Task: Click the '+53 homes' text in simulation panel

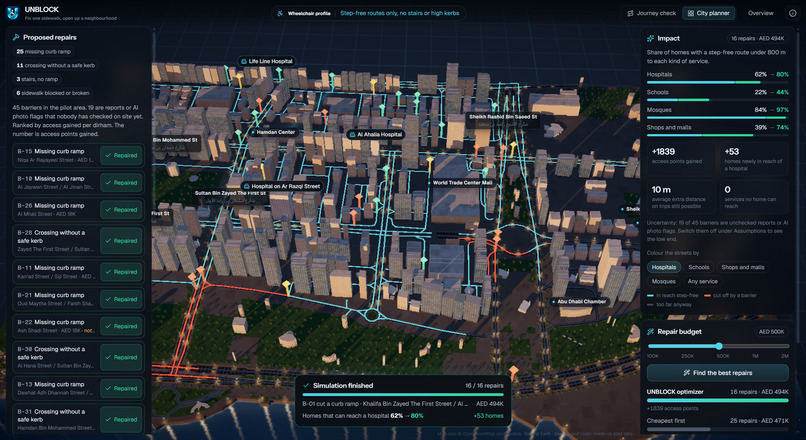Action: (x=488, y=416)
